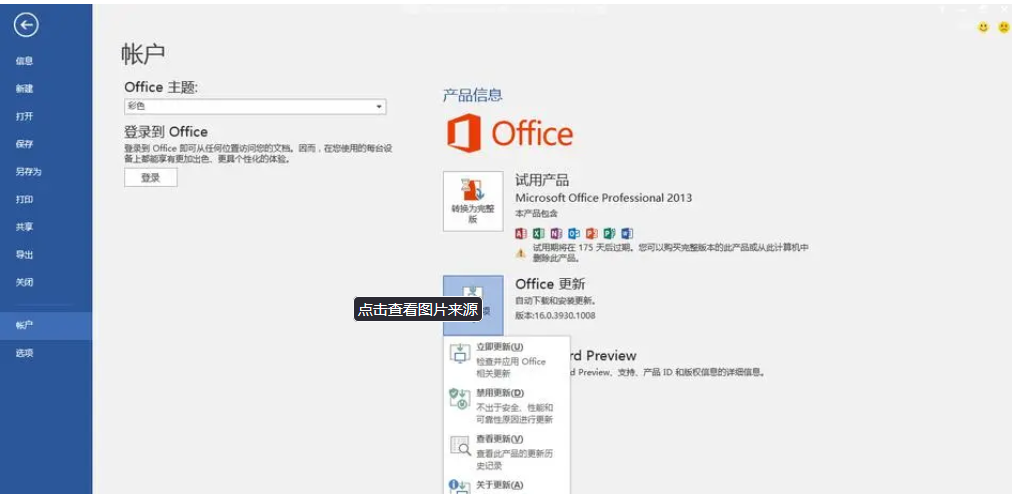Image resolution: width=1012 pixels, height=494 pixels.
Task: Go to the 打印 page
Action: 25,200
